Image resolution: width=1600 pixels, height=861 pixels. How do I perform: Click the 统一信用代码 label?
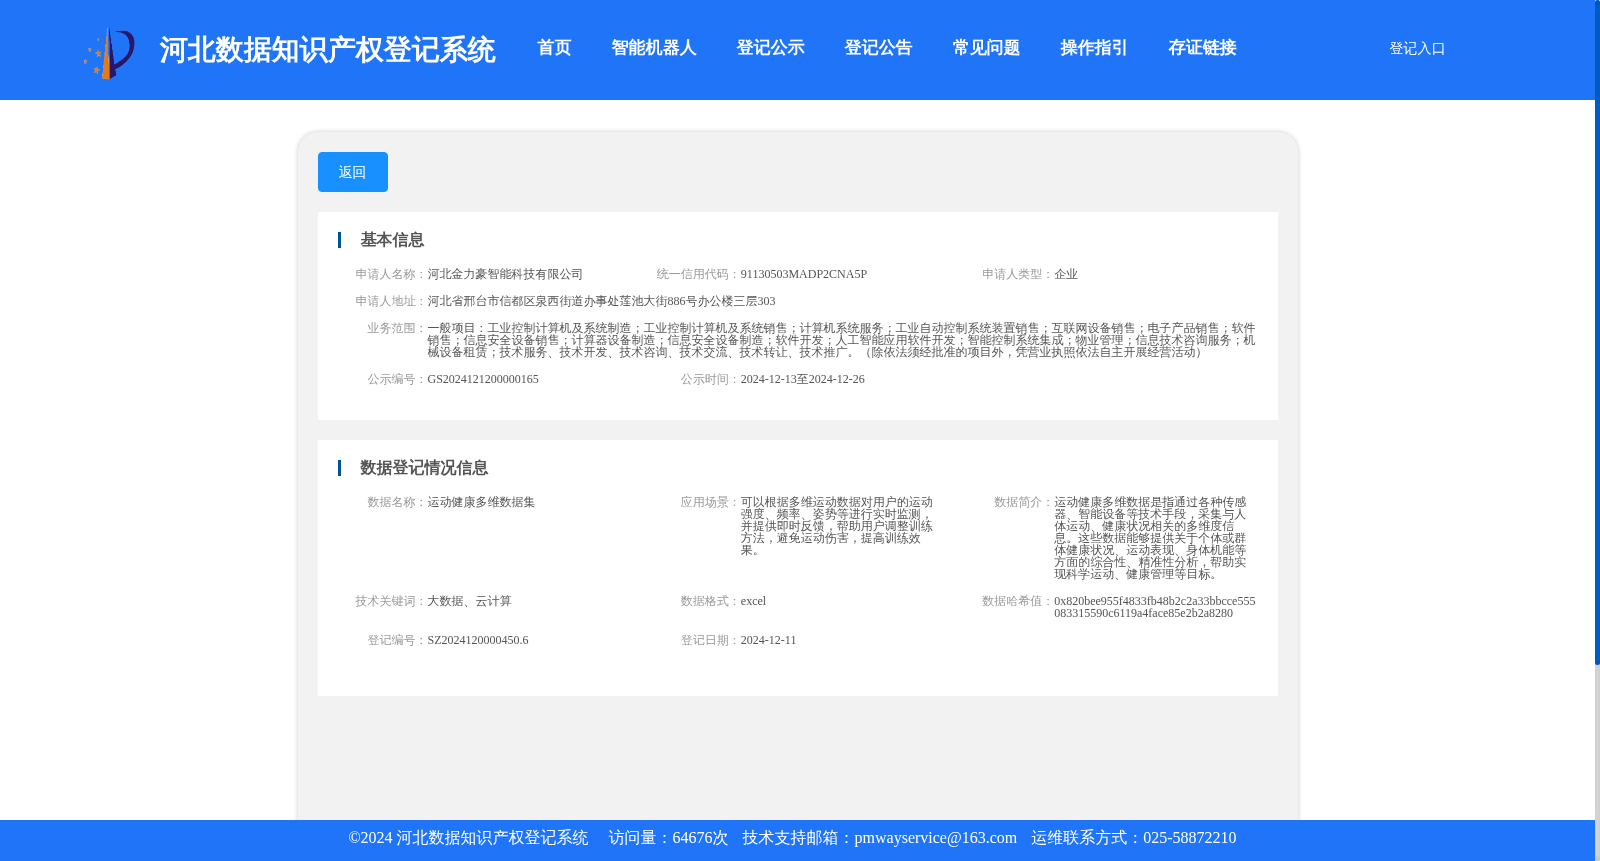click(698, 274)
